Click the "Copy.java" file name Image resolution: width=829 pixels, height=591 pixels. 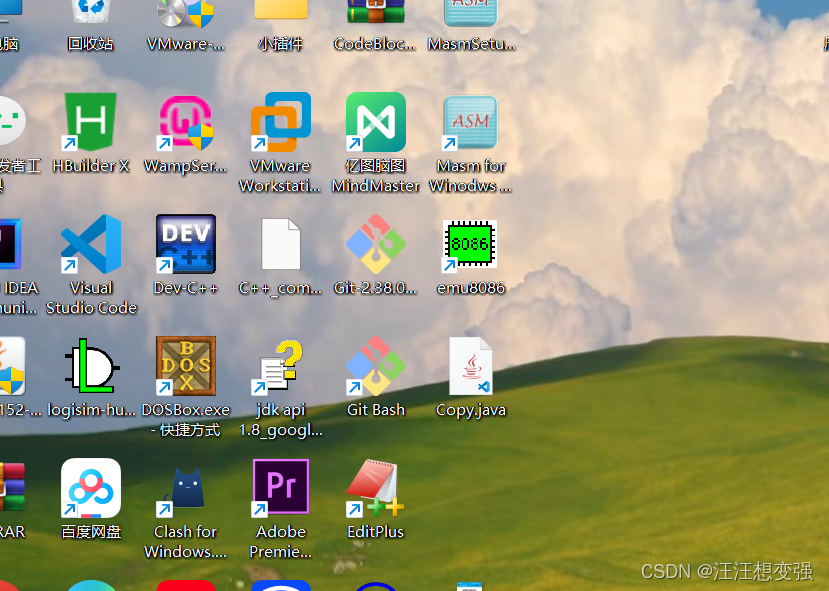[x=471, y=410]
